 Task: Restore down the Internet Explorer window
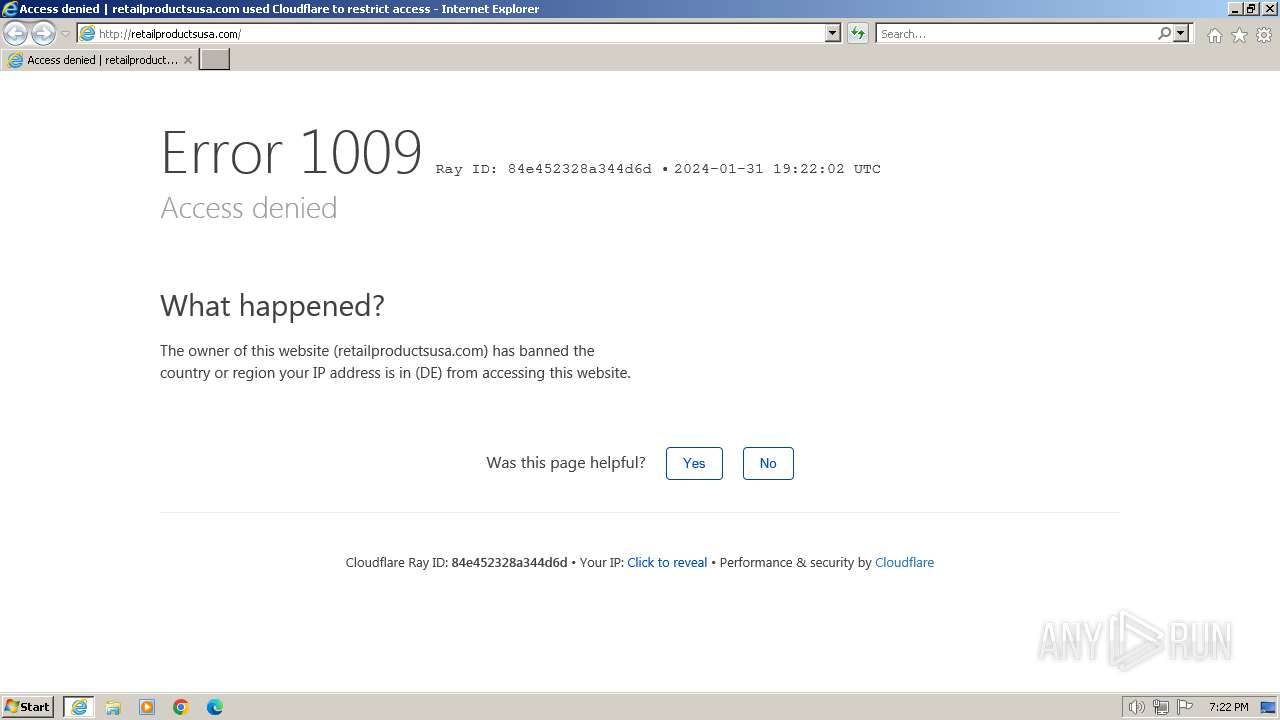(1251, 9)
